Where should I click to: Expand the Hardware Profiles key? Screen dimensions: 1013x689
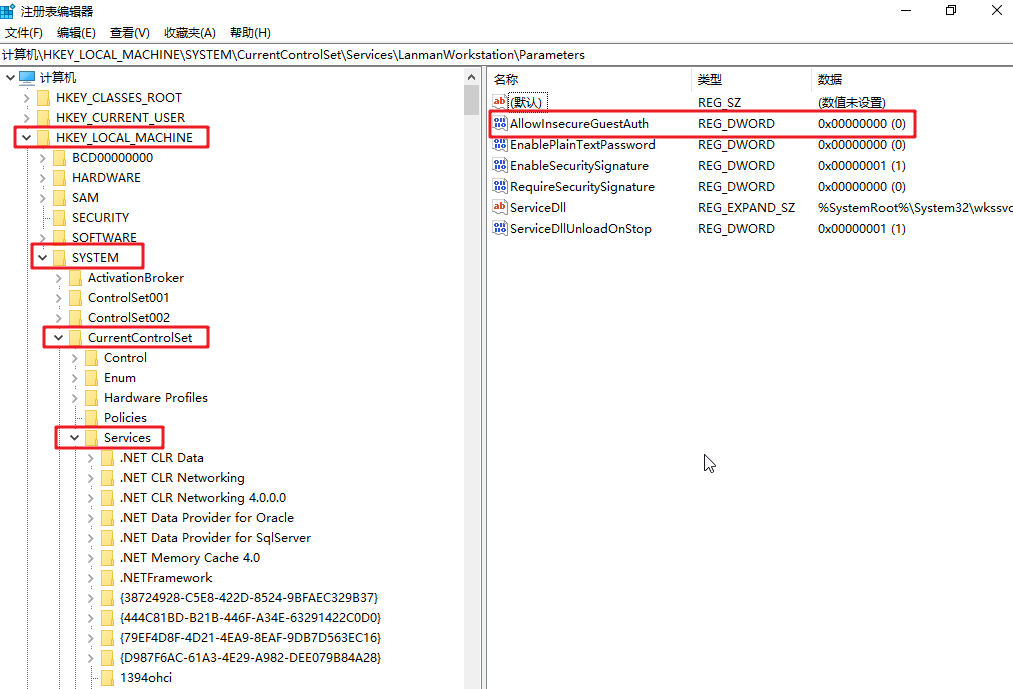pos(75,398)
